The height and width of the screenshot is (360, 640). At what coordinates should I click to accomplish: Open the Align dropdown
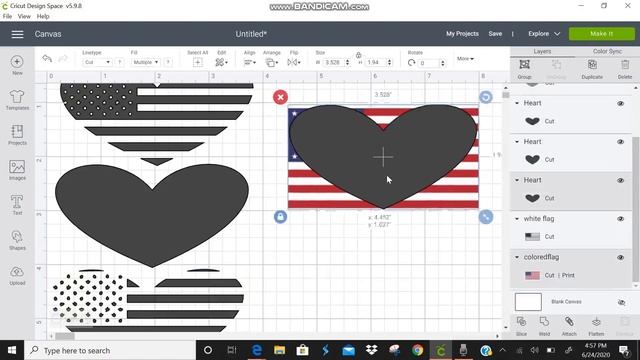(250, 62)
